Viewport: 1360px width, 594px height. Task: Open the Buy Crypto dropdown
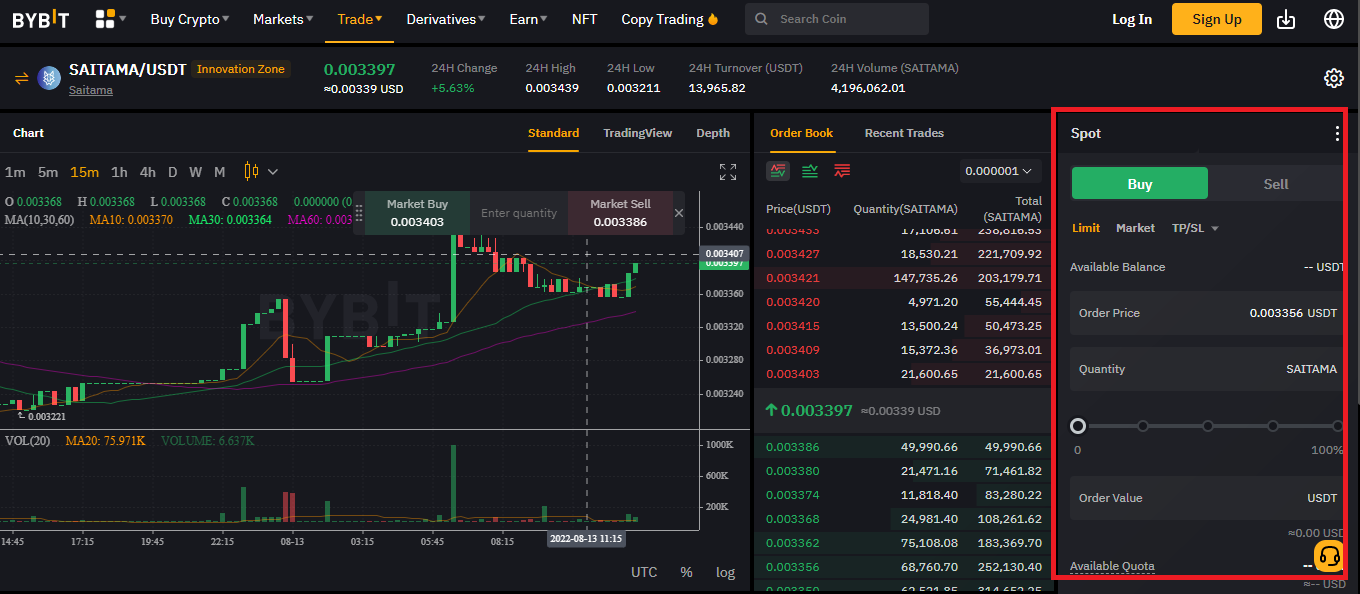click(x=189, y=19)
